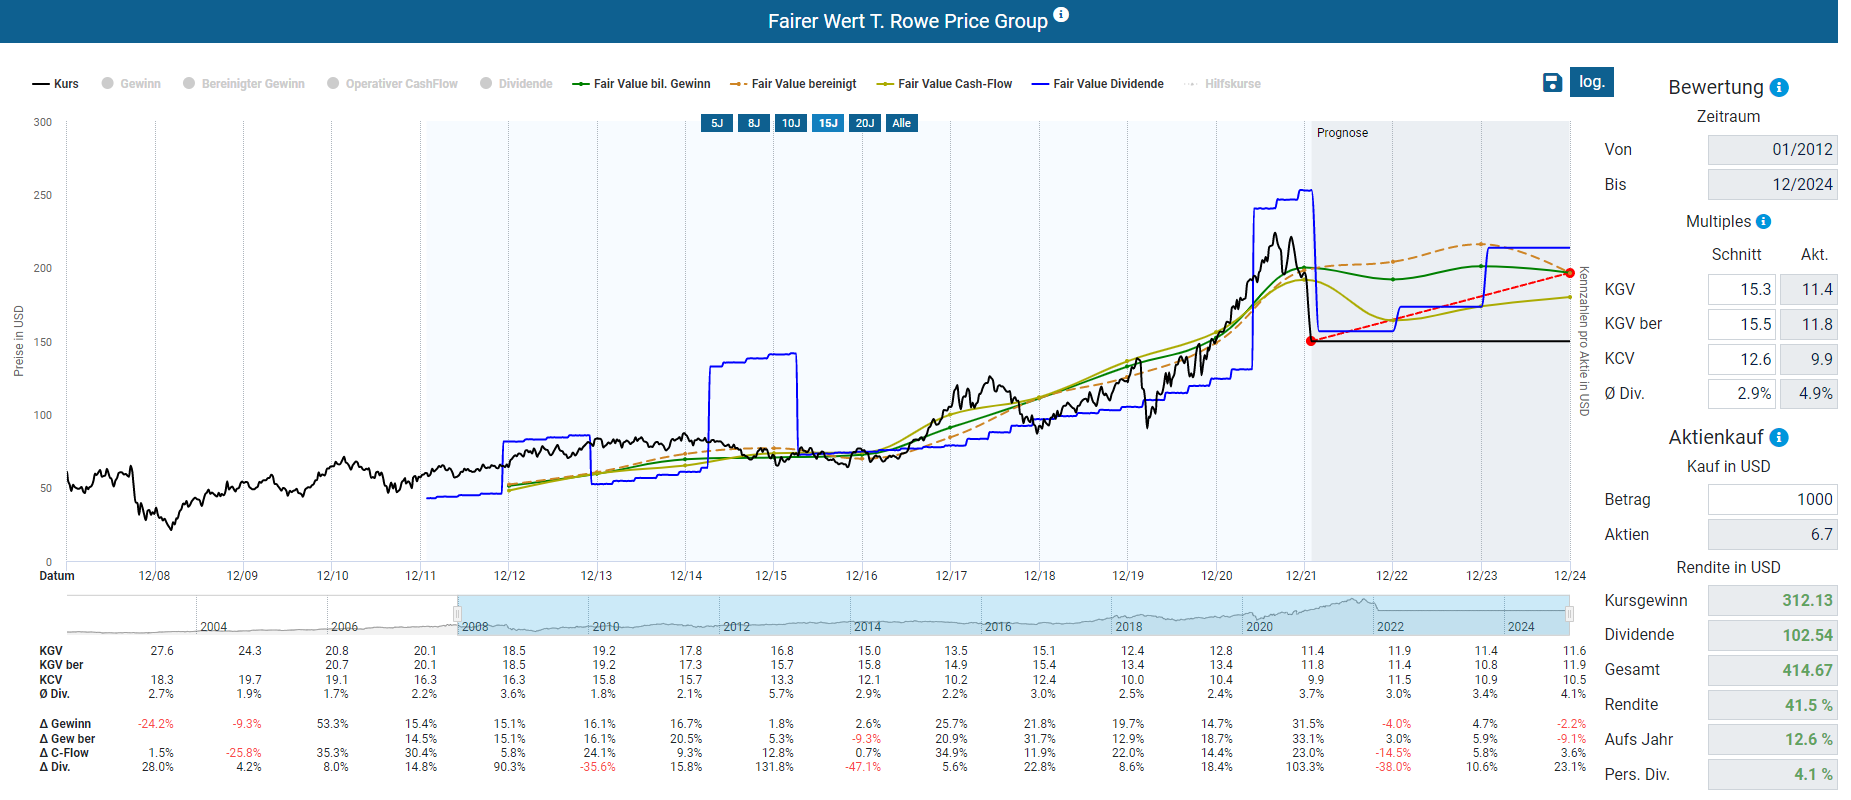Edit the KGV Schnitt value field

click(x=1741, y=290)
